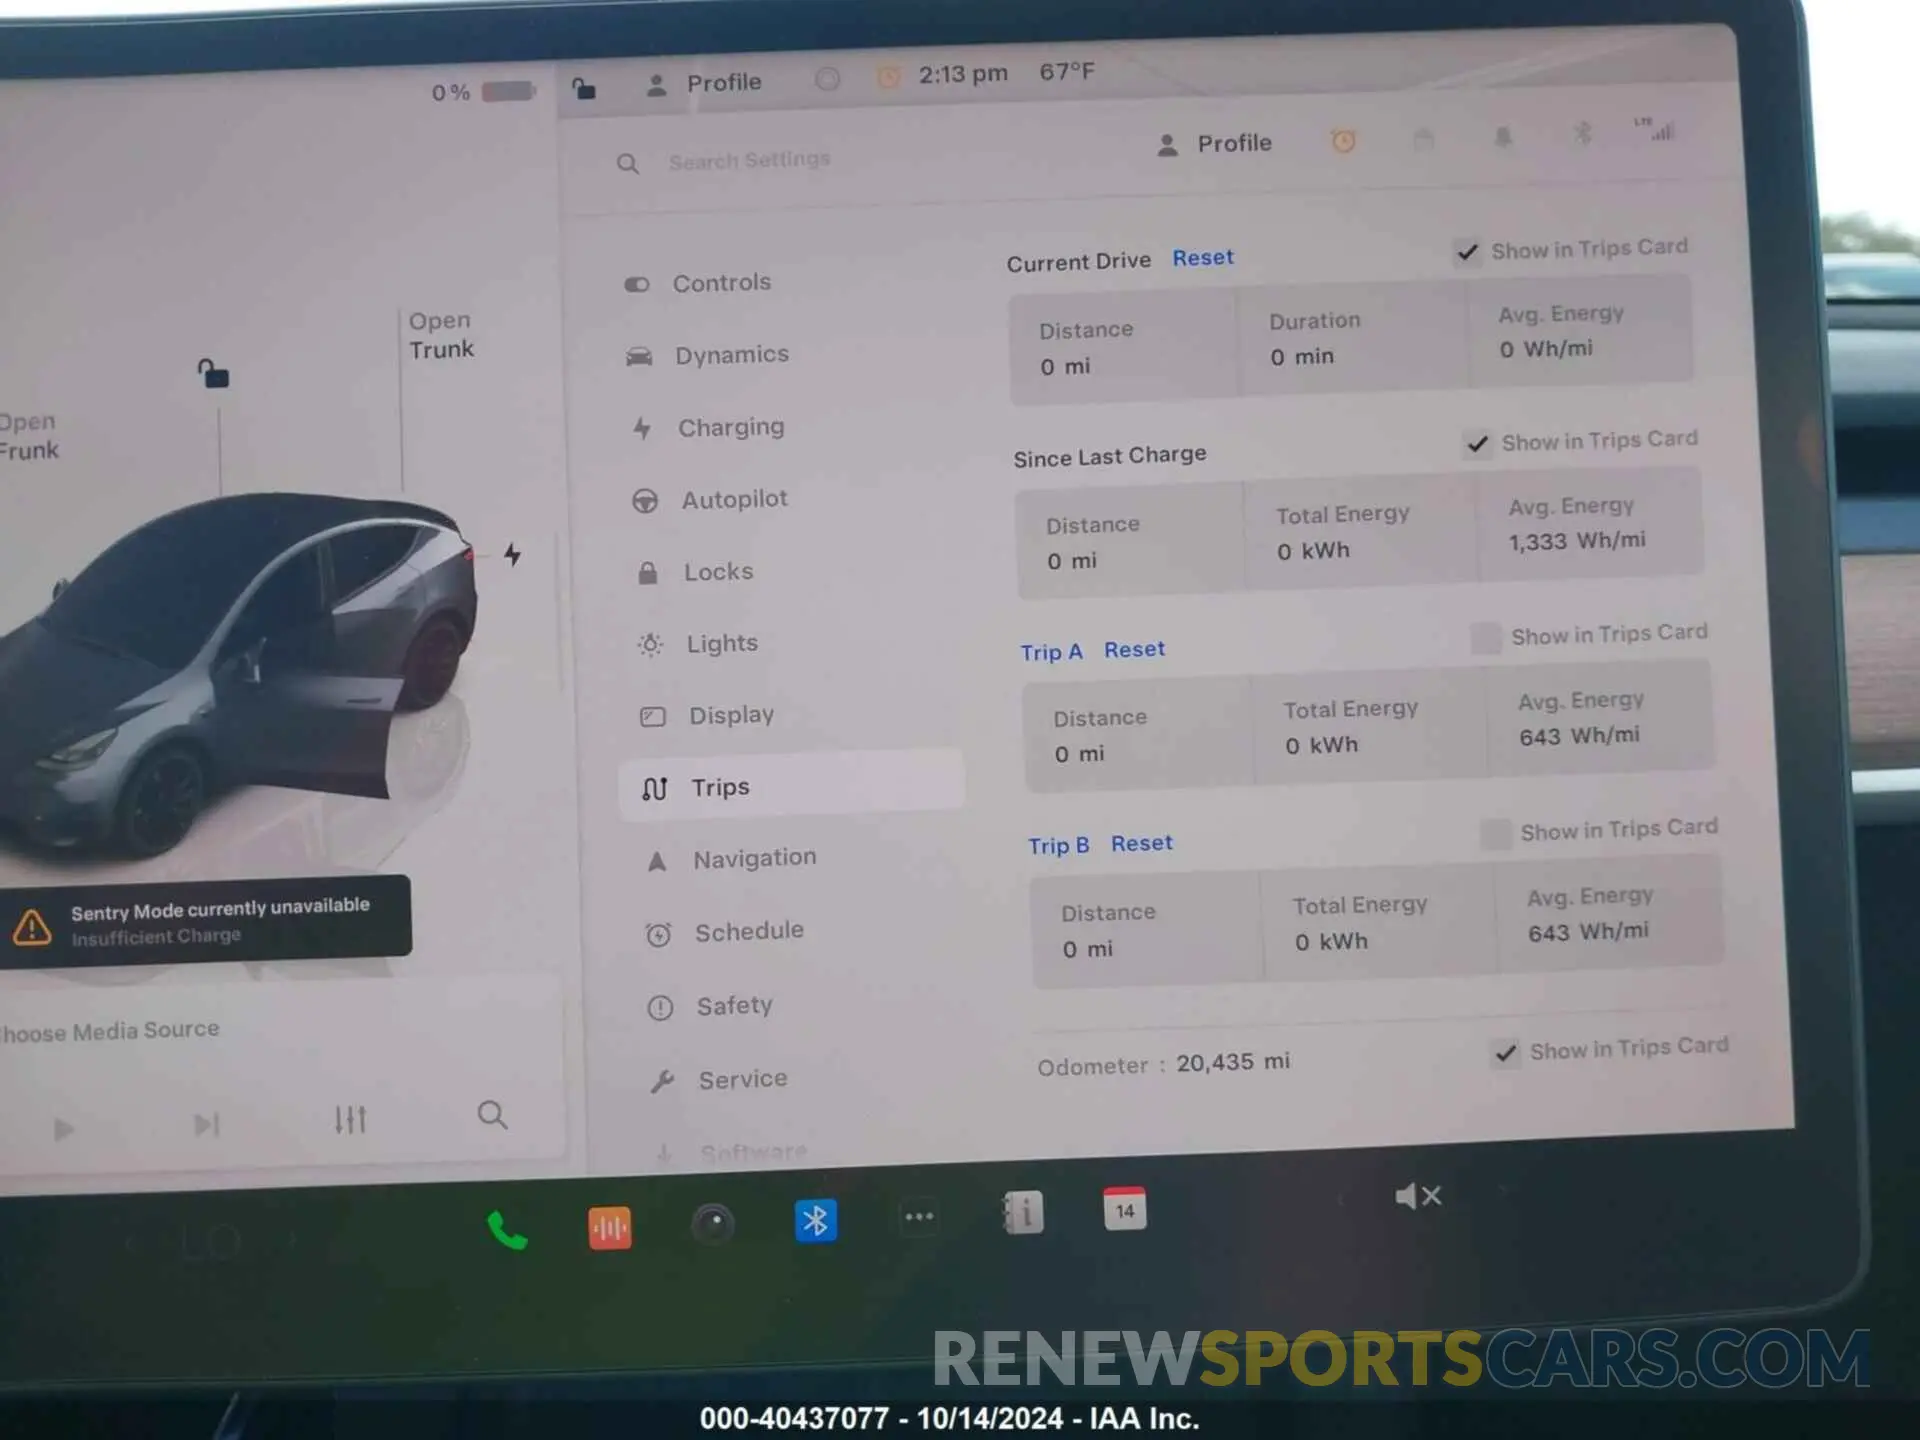This screenshot has height=1440, width=1920.
Task: Open the Trunk
Action: tap(441, 335)
